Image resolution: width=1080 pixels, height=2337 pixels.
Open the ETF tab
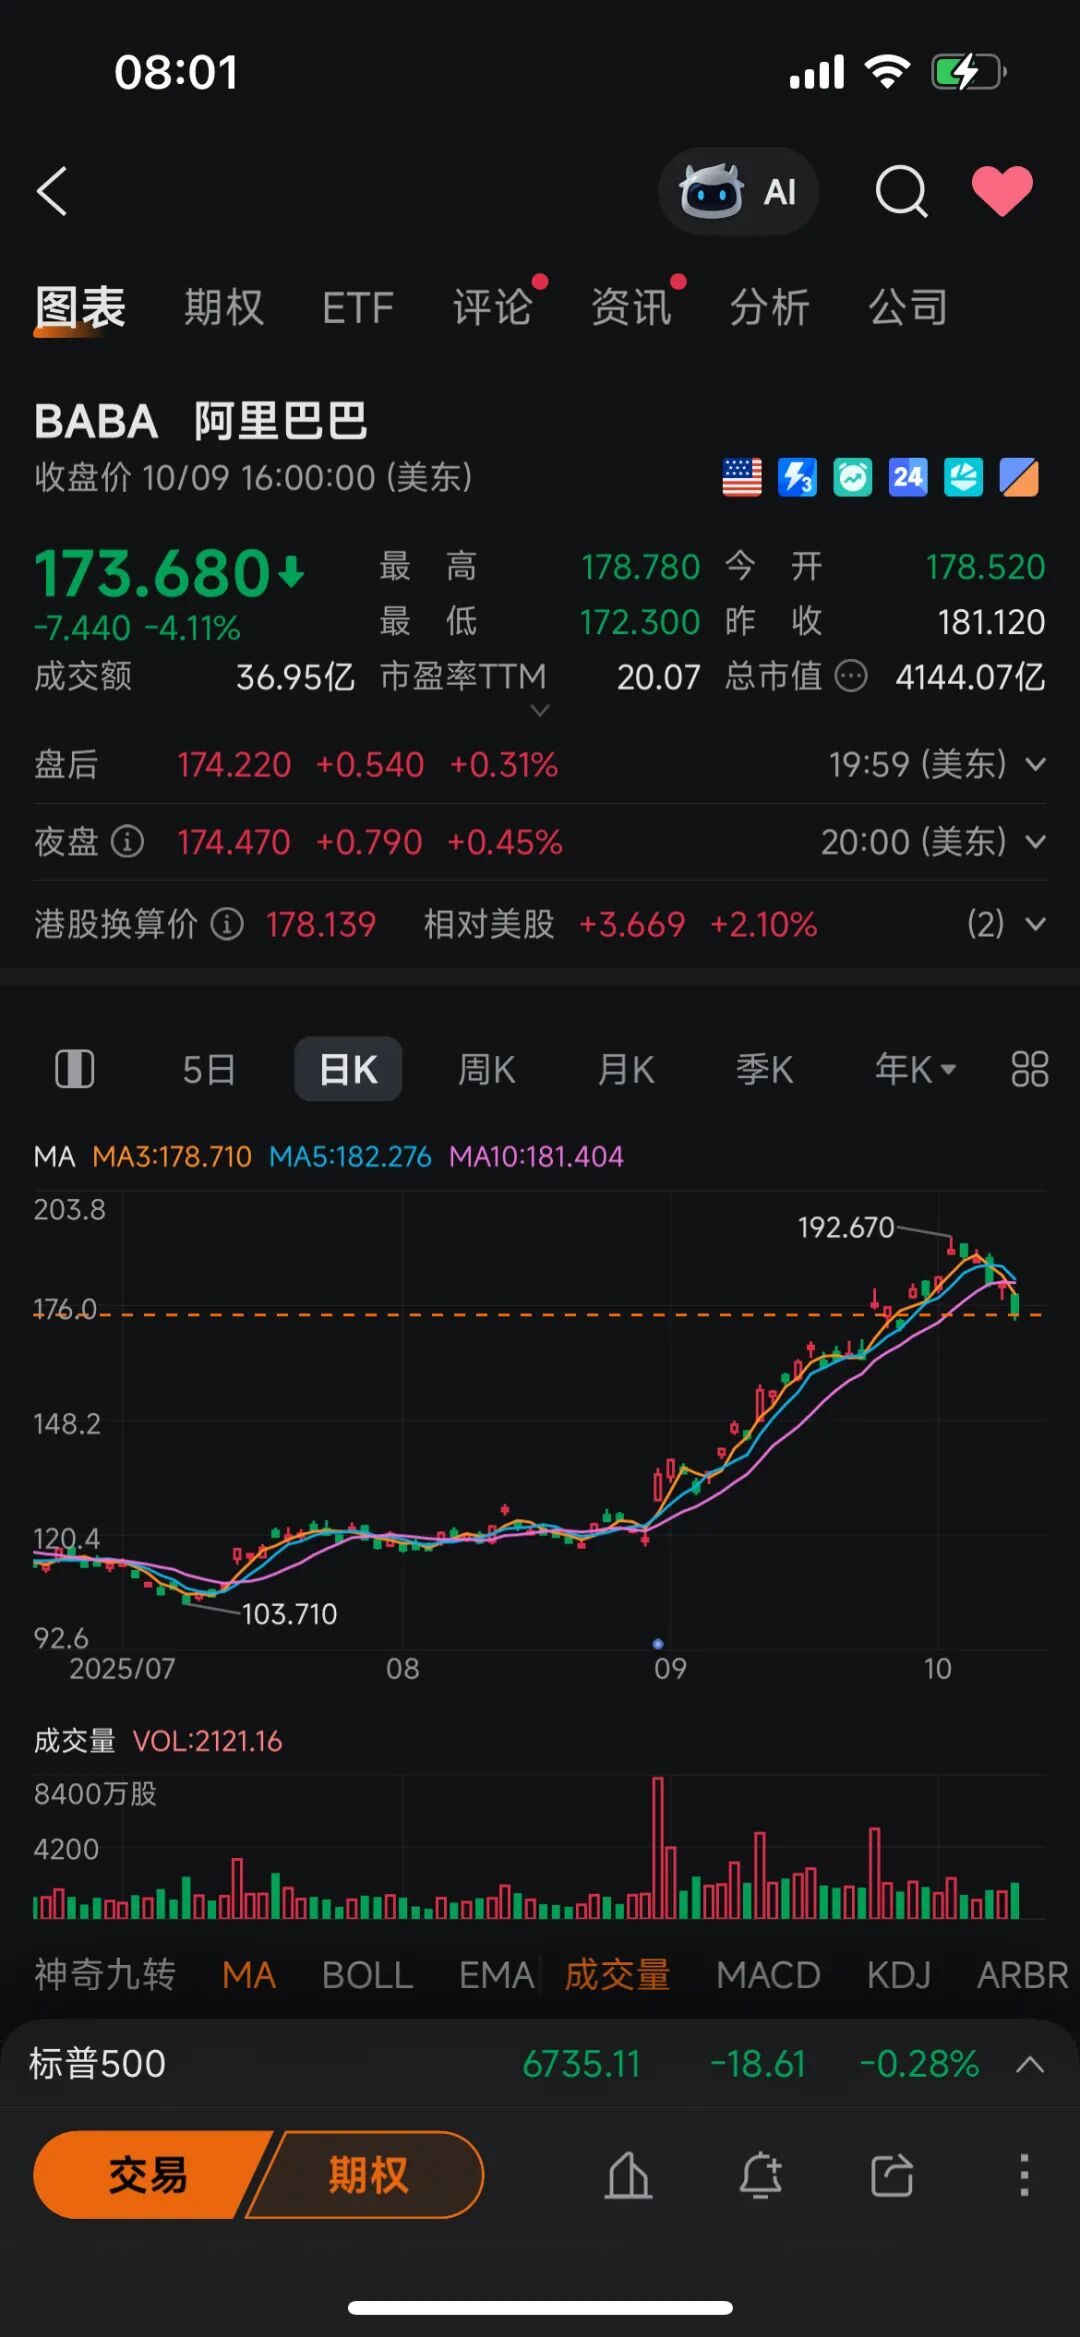[358, 308]
